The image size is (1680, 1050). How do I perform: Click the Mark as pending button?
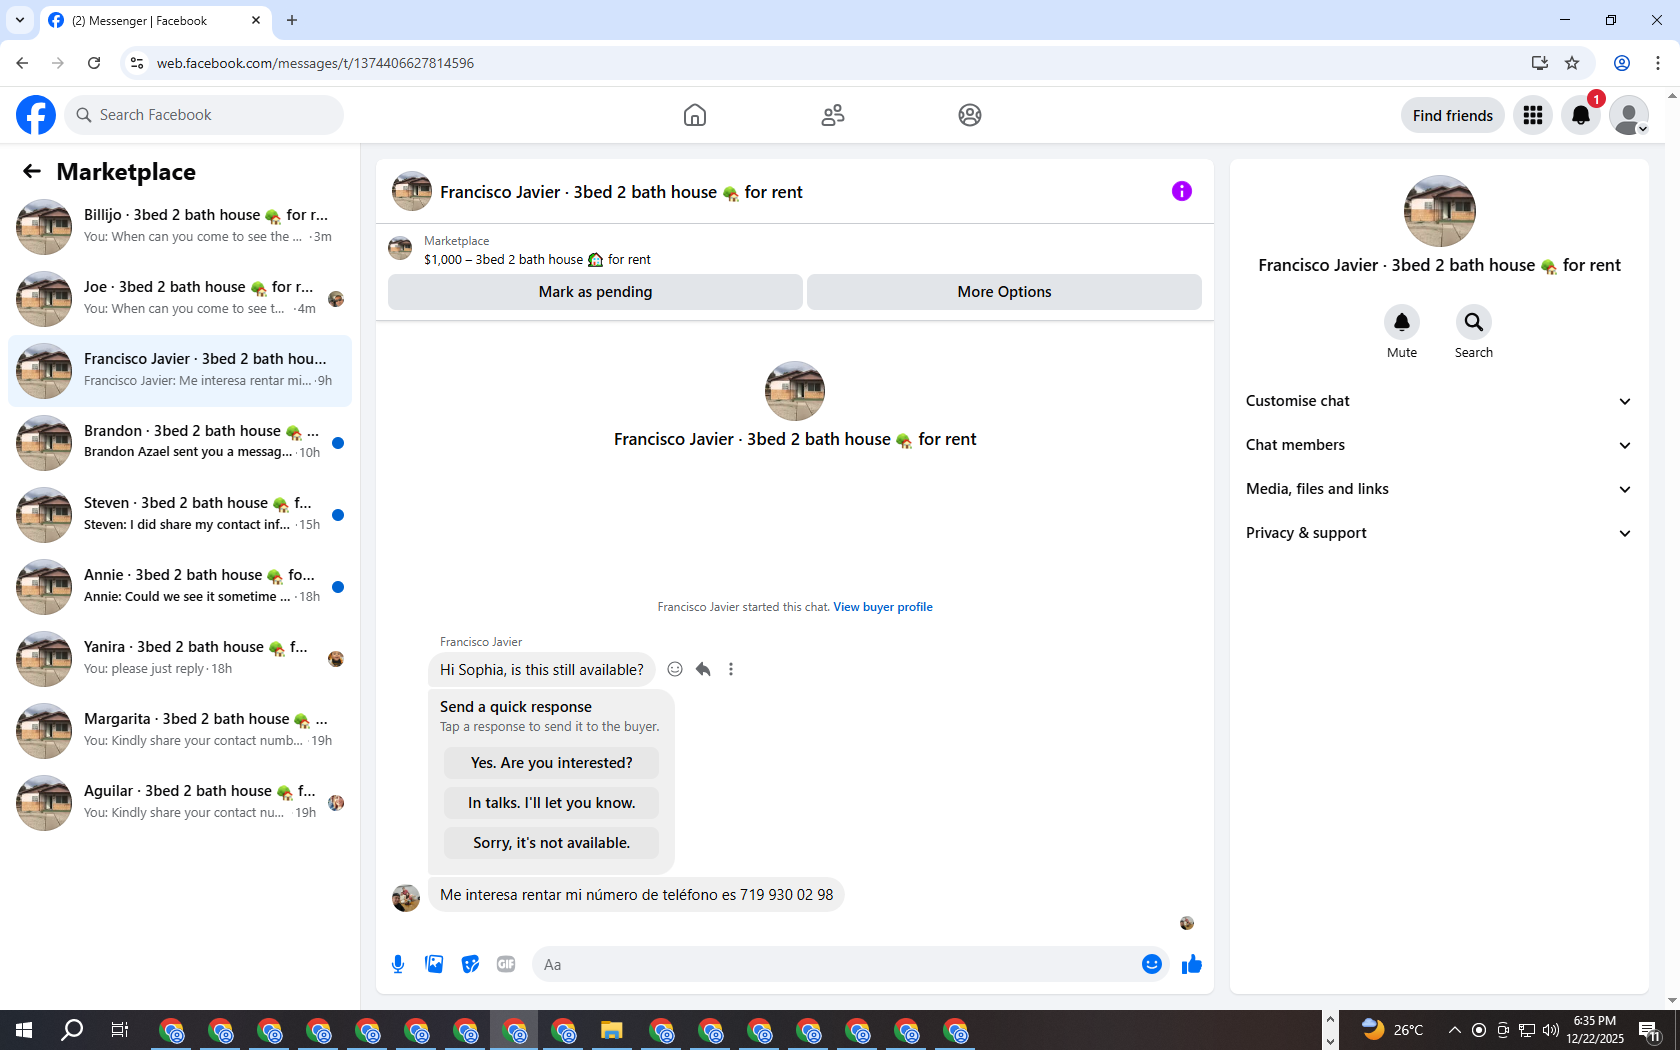tap(595, 292)
